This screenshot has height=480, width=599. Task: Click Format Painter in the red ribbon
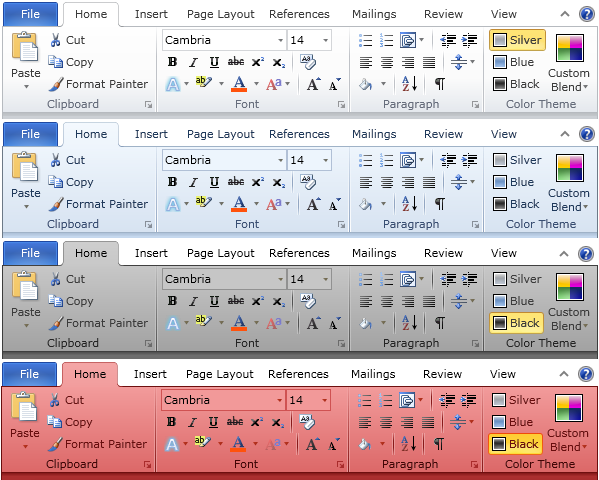click(97, 444)
